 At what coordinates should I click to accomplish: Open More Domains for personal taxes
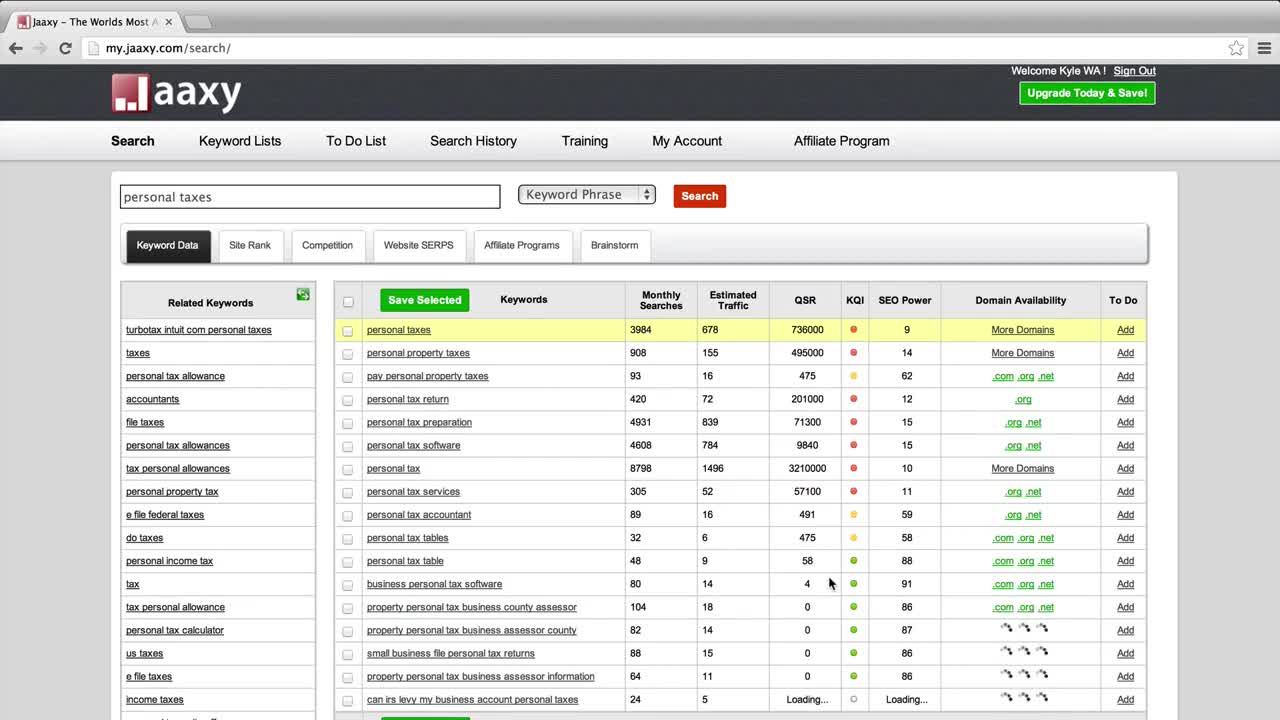coord(1023,330)
